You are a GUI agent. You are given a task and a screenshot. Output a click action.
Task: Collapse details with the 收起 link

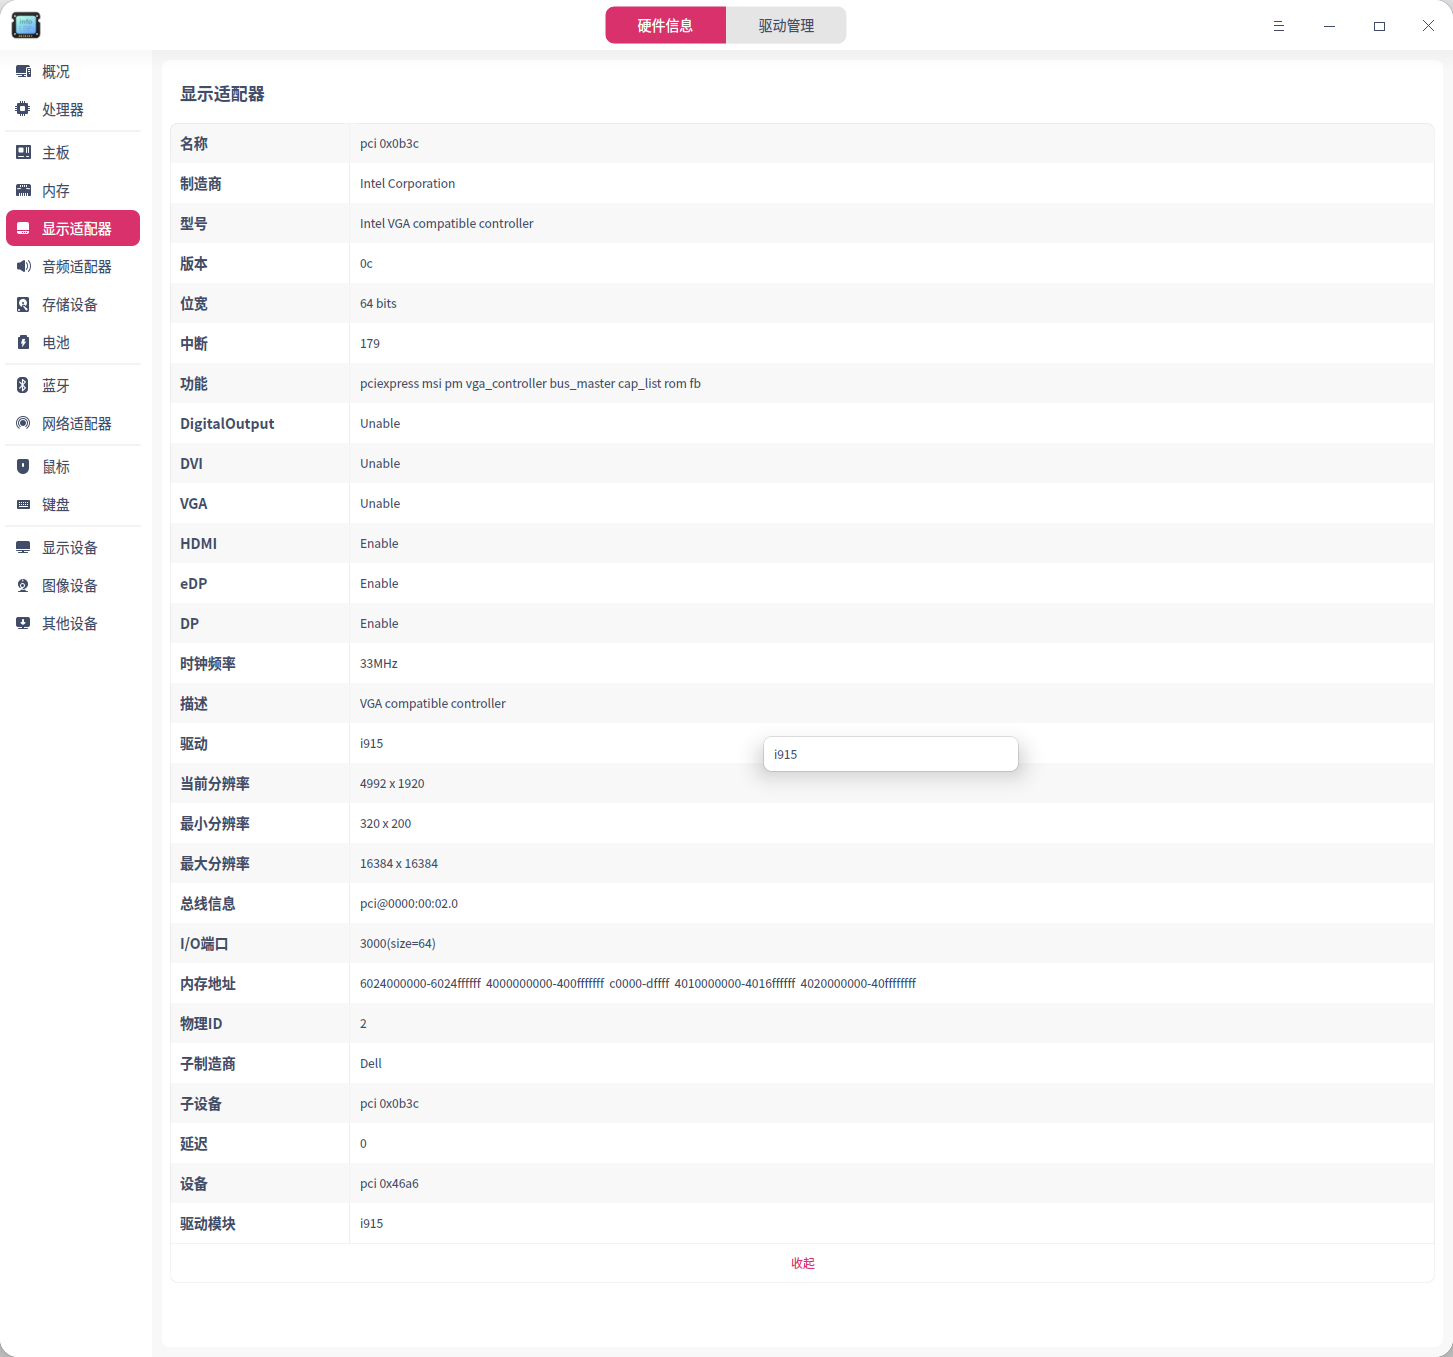803,1263
